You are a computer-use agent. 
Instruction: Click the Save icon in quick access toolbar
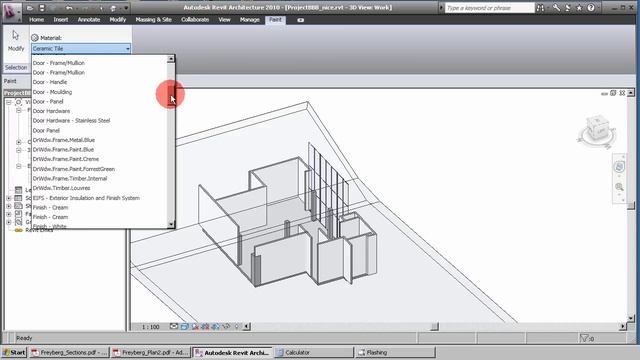(42, 8)
